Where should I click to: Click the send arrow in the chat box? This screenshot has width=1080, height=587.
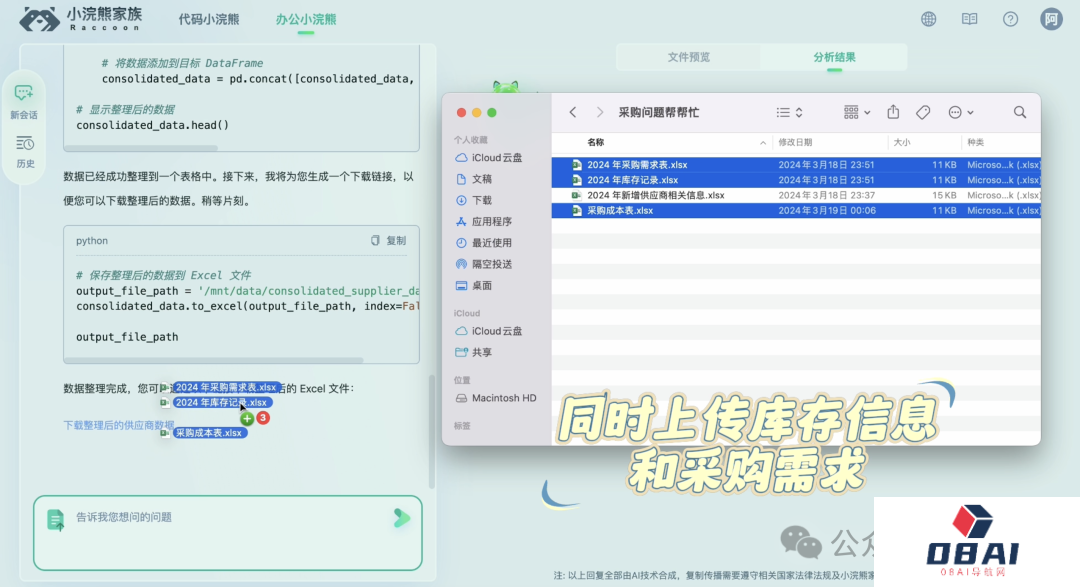tap(401, 517)
